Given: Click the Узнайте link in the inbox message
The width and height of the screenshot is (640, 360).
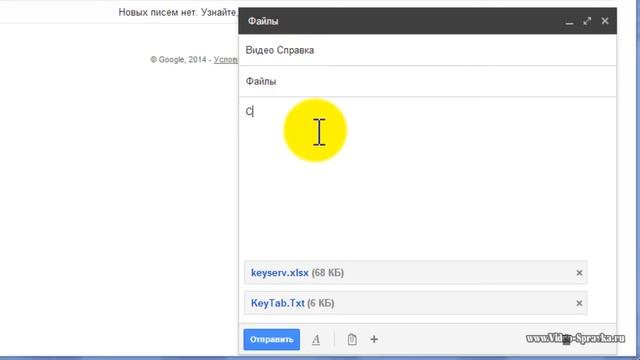Looking at the screenshot, I should 219,12.
